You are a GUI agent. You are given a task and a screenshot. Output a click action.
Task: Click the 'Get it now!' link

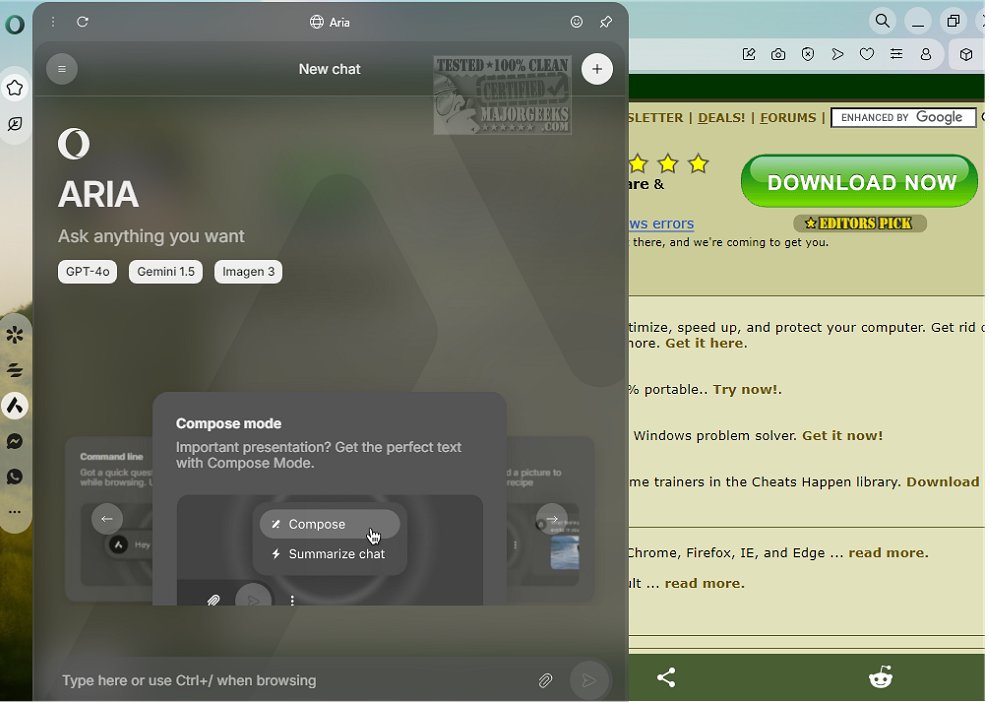(842, 435)
